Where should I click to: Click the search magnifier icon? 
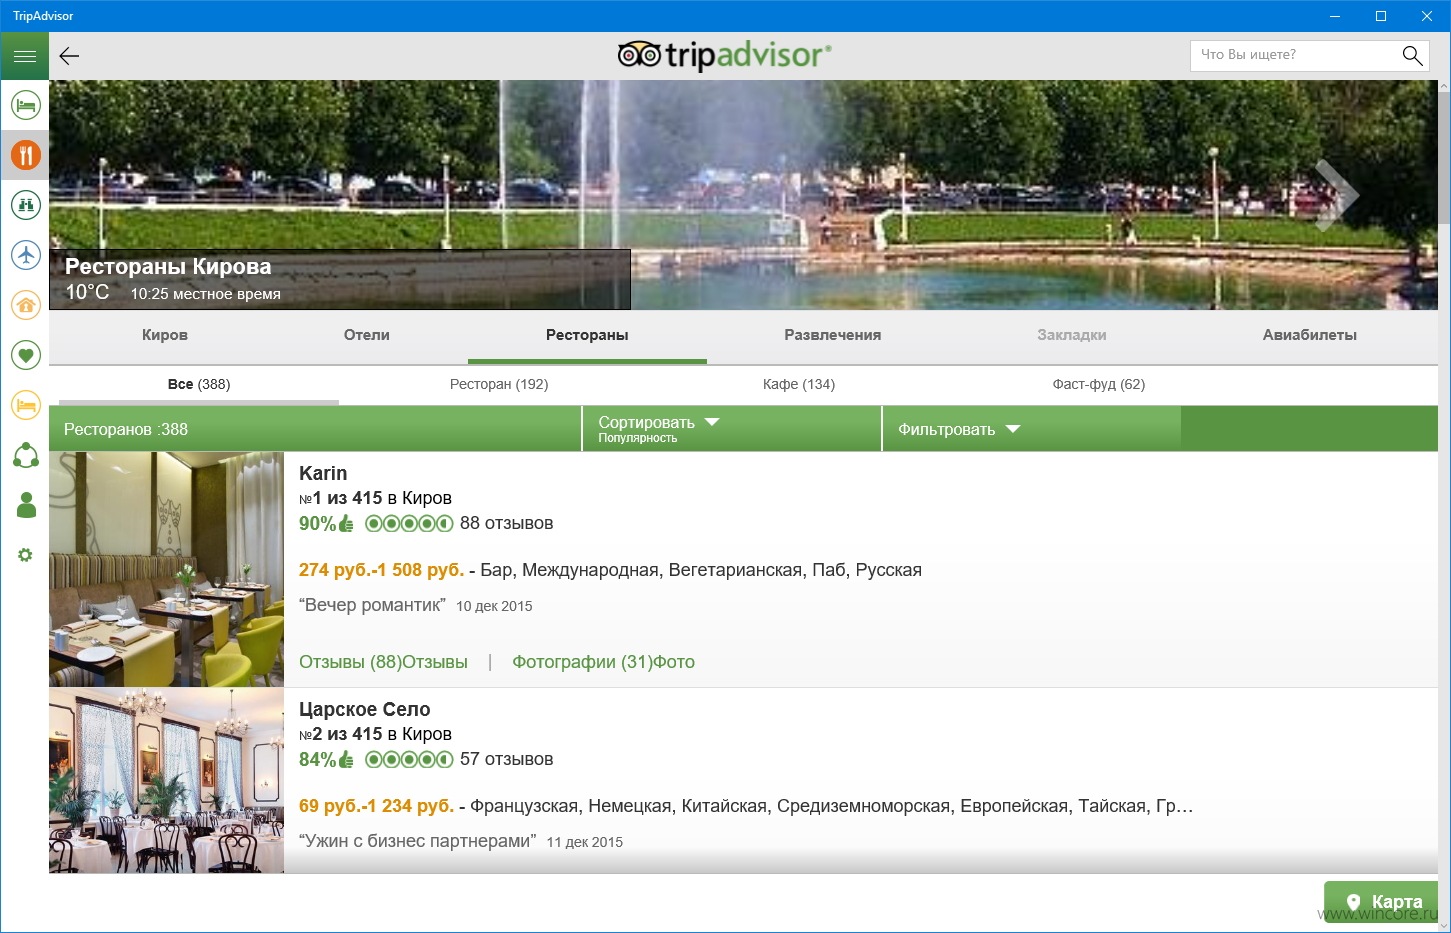[x=1412, y=56]
